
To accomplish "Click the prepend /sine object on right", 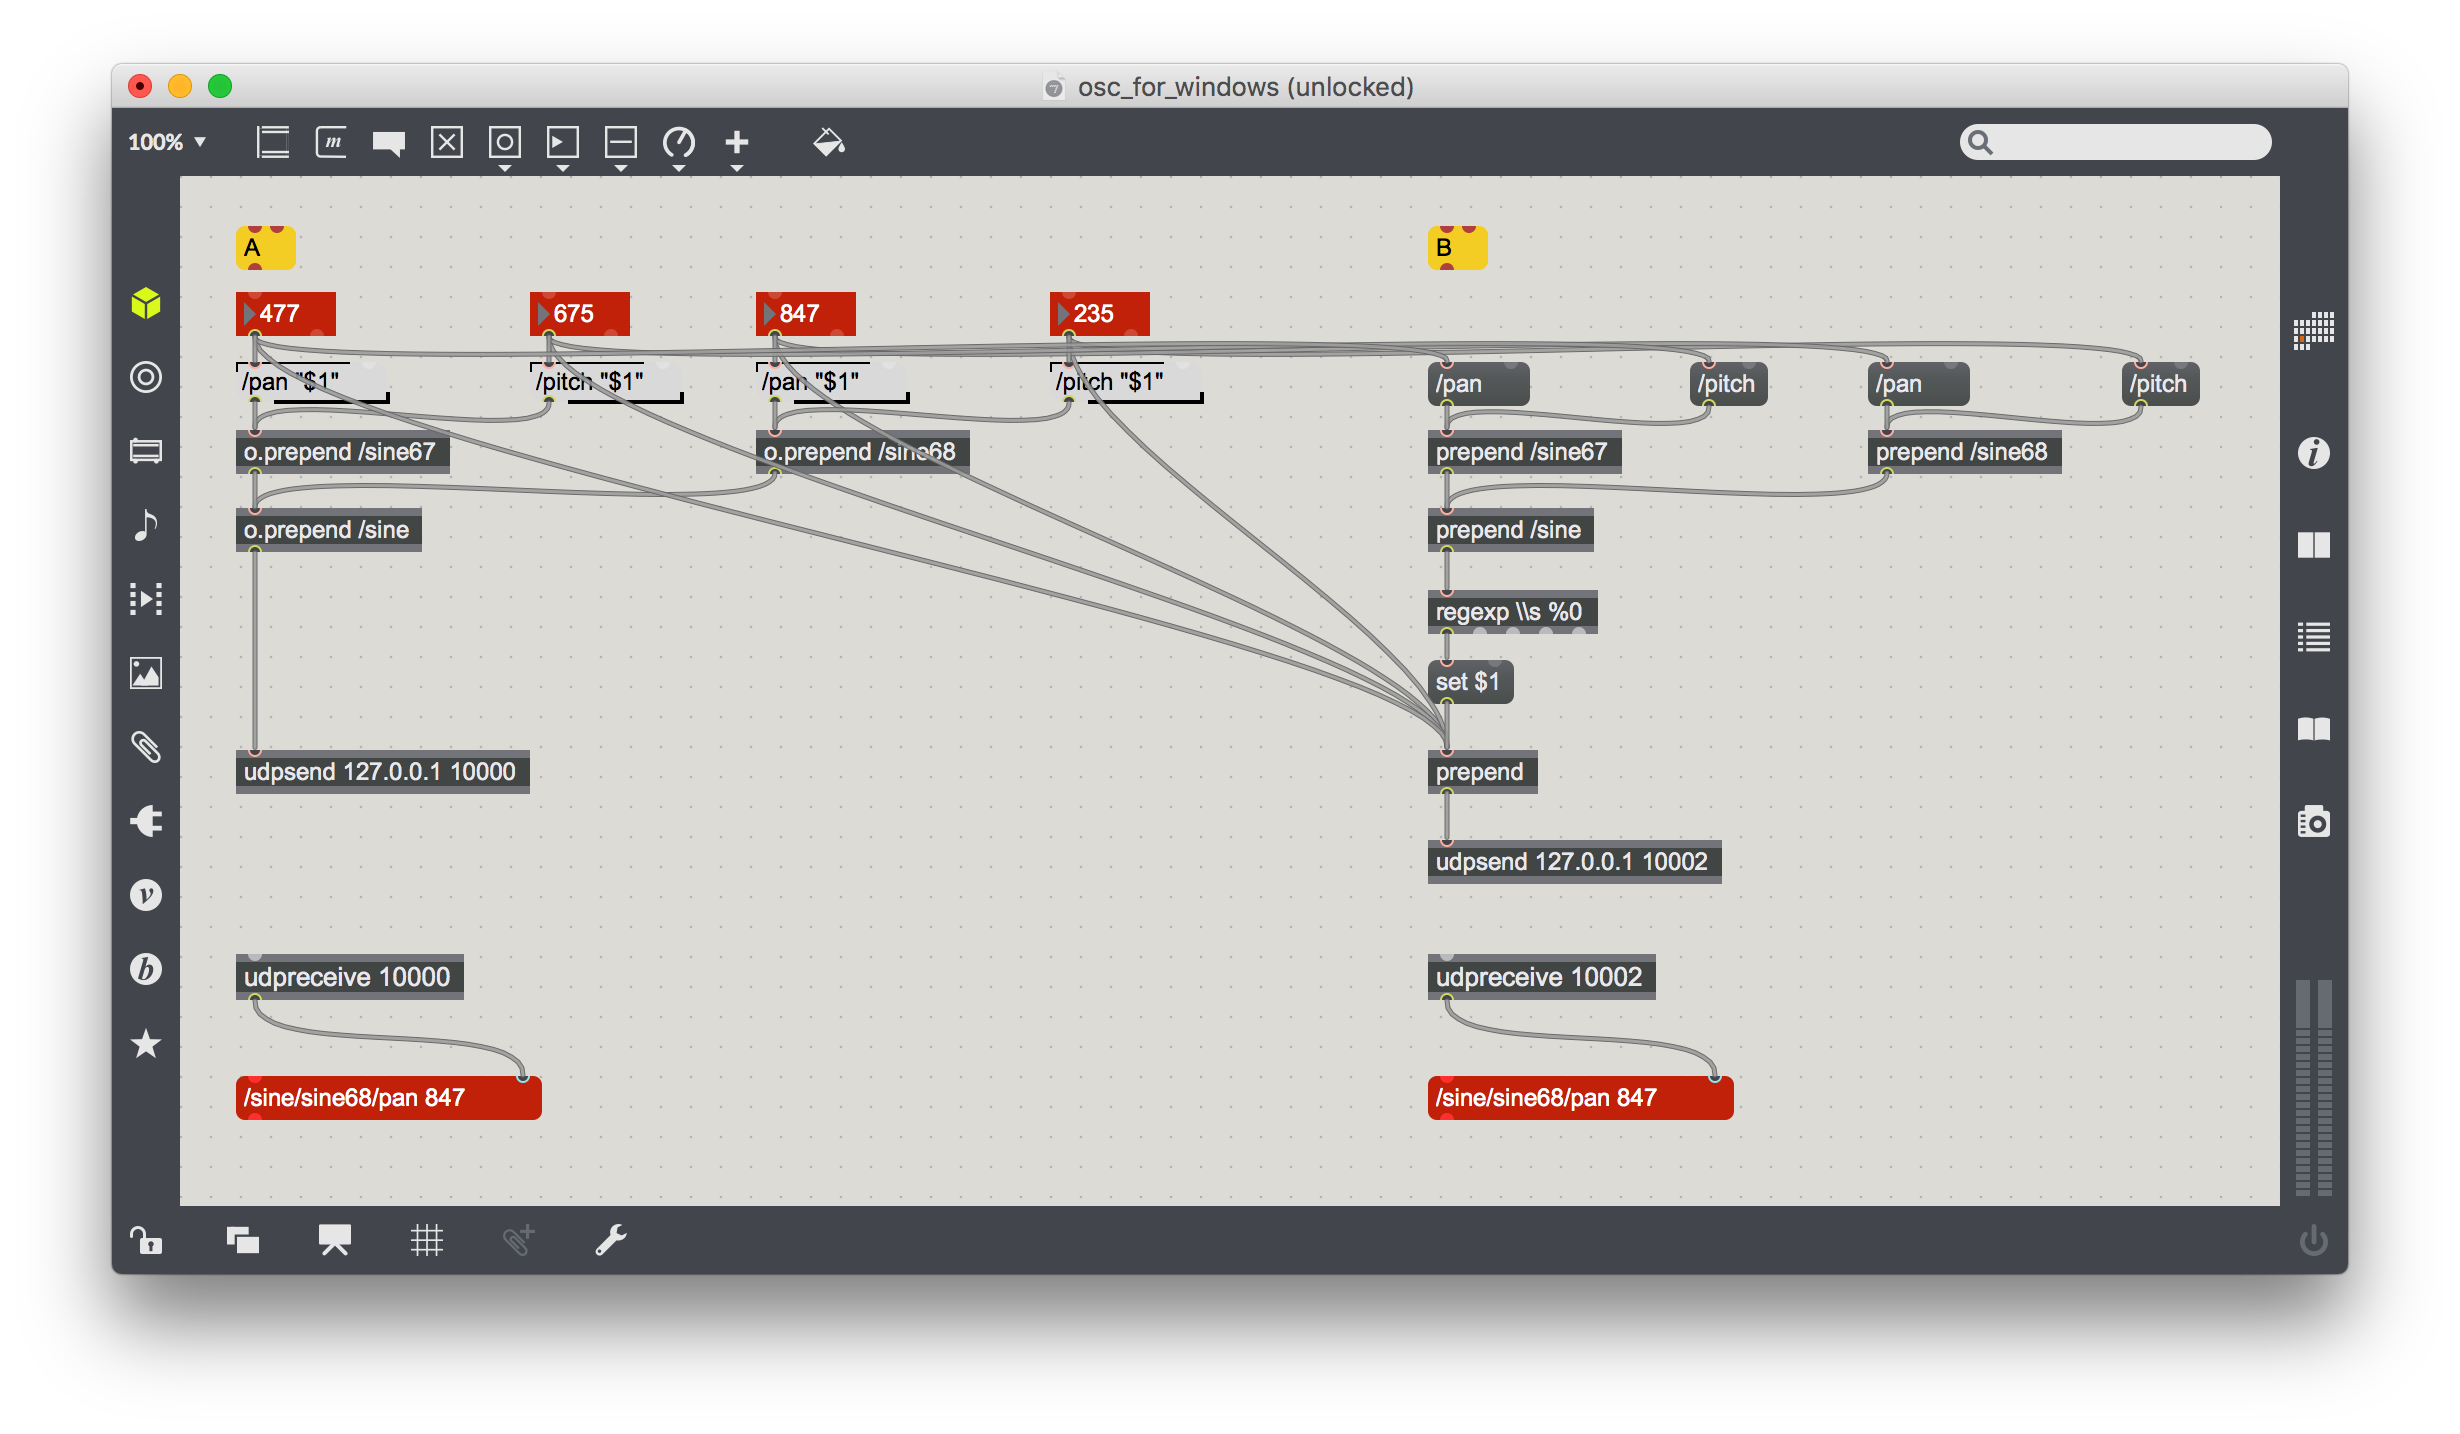I will coord(1511,530).
